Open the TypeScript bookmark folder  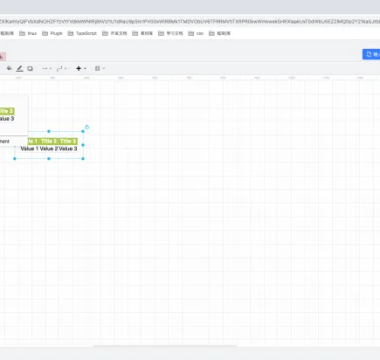coord(82,33)
